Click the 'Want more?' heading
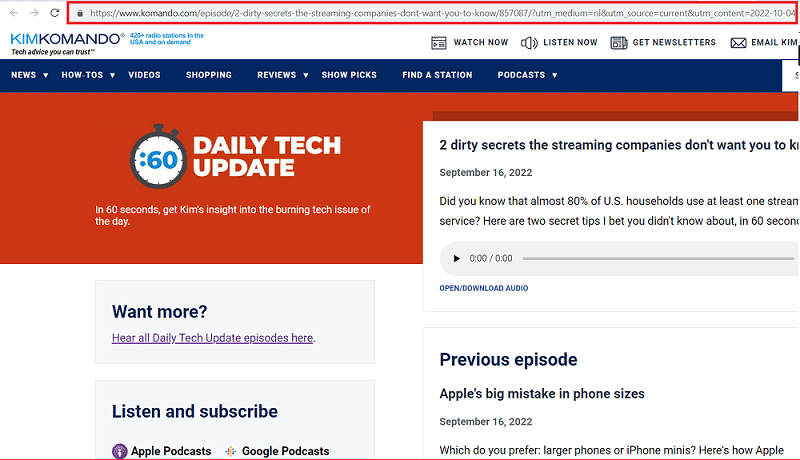The image size is (800, 460). tap(160, 312)
